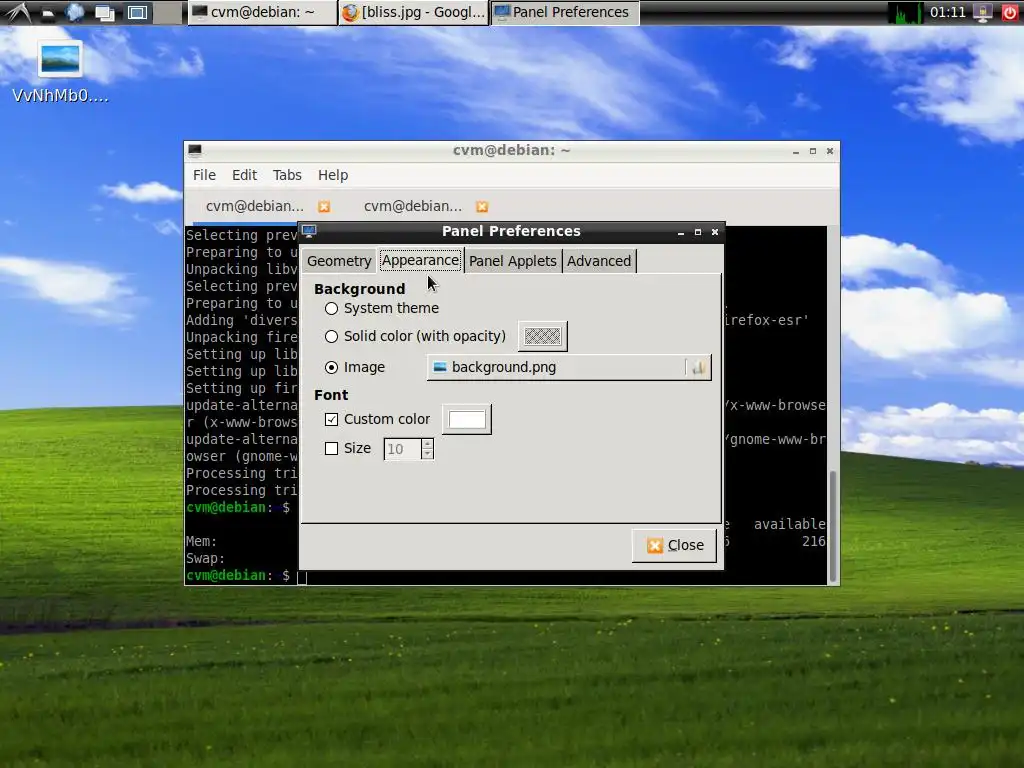Close the first terminal tab

coord(324,206)
